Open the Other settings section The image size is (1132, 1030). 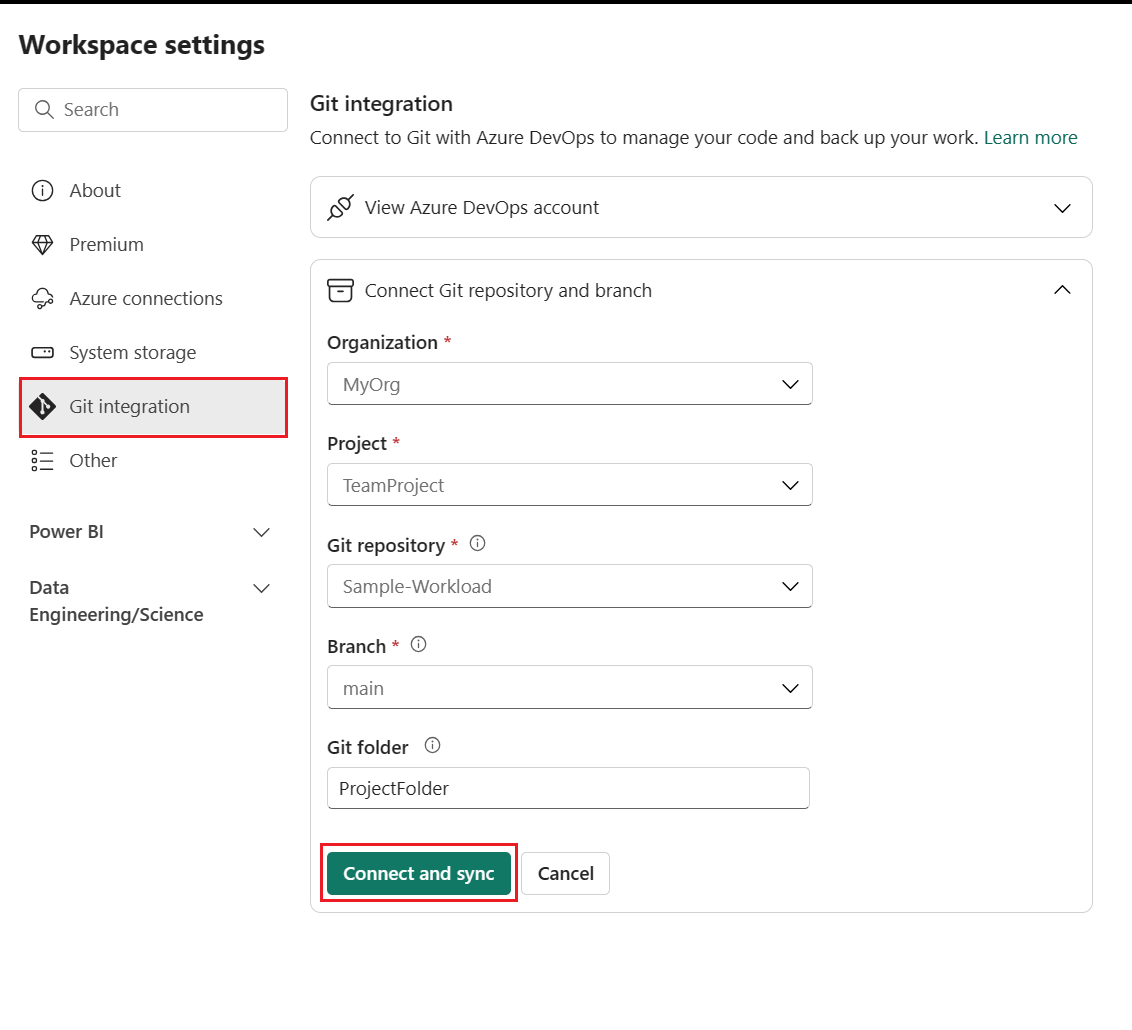point(92,460)
